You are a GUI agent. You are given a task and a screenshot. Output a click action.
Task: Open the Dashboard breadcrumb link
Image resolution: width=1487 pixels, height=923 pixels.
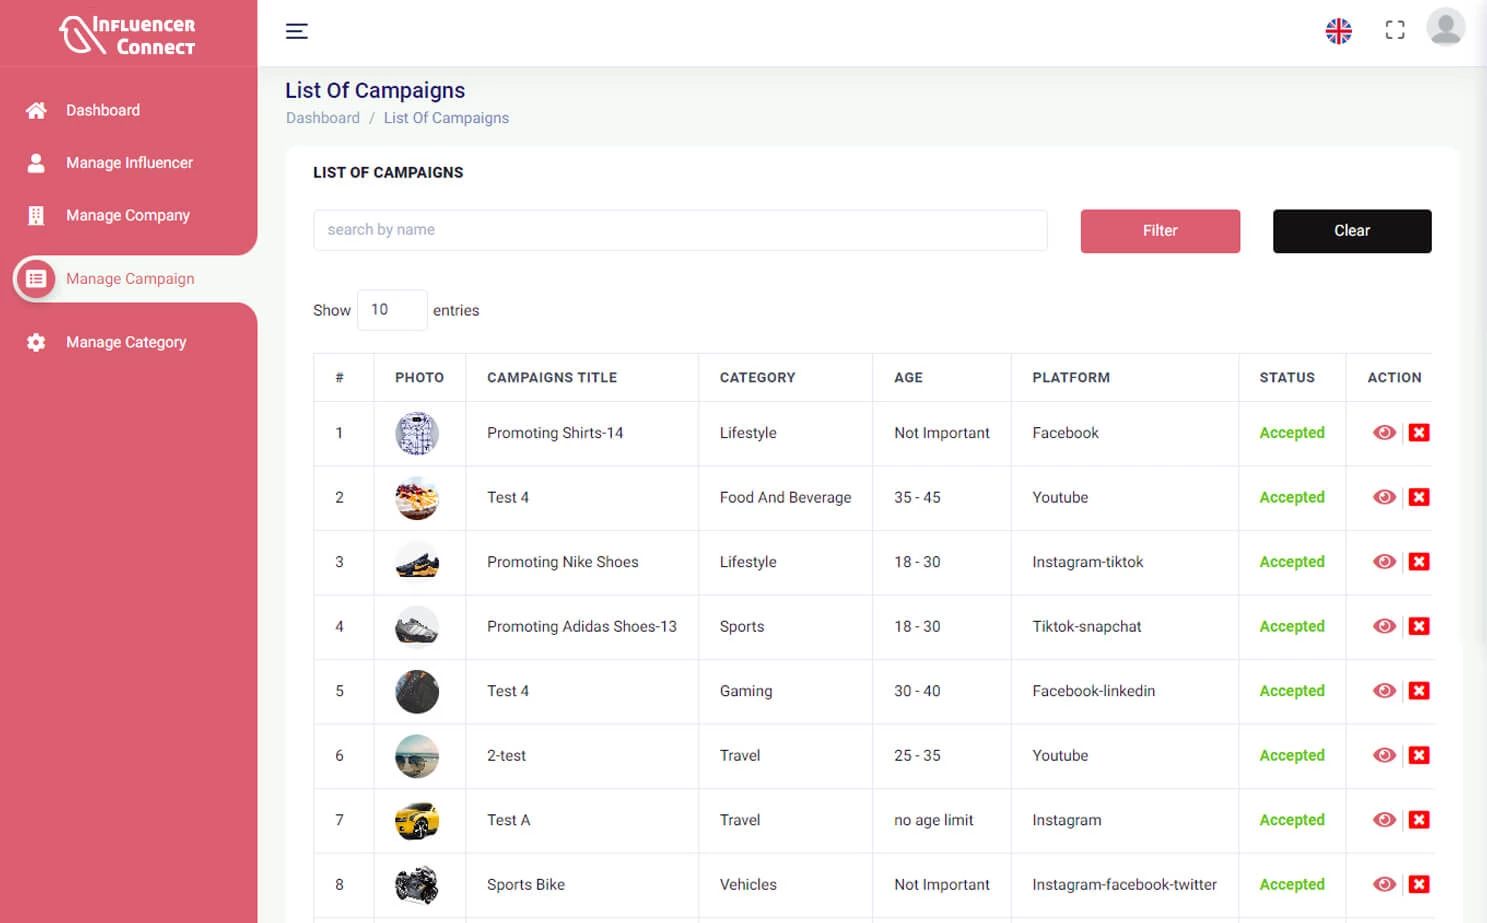tap(322, 117)
